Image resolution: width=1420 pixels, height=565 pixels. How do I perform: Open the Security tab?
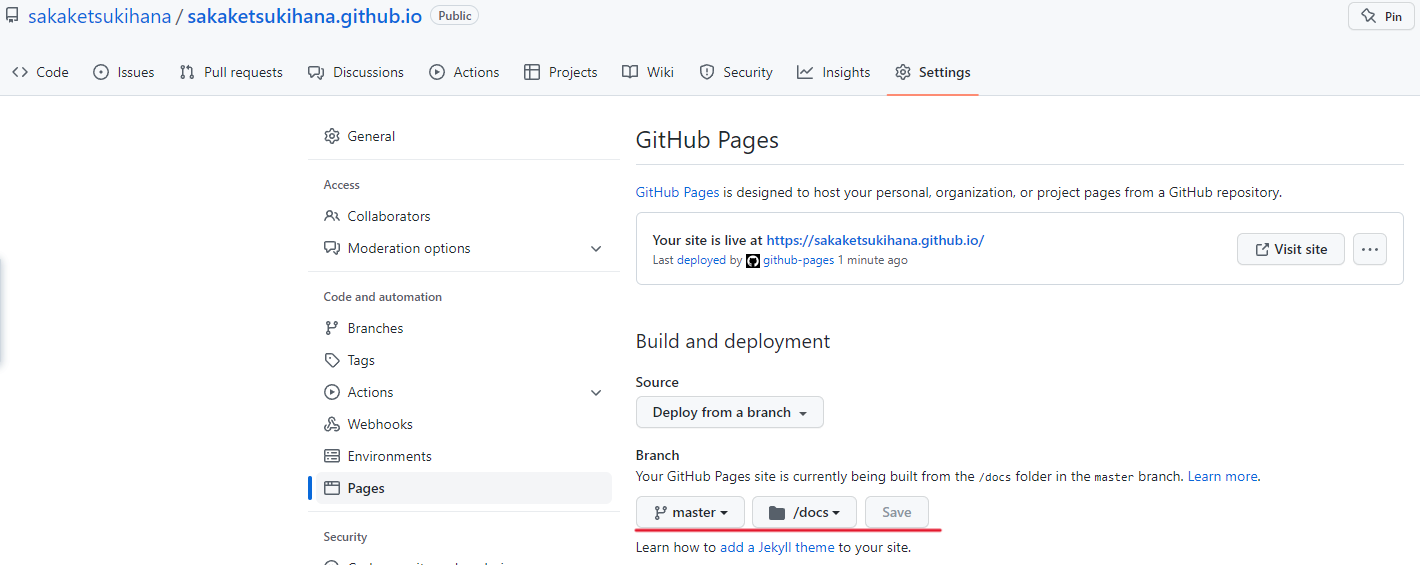click(x=736, y=72)
